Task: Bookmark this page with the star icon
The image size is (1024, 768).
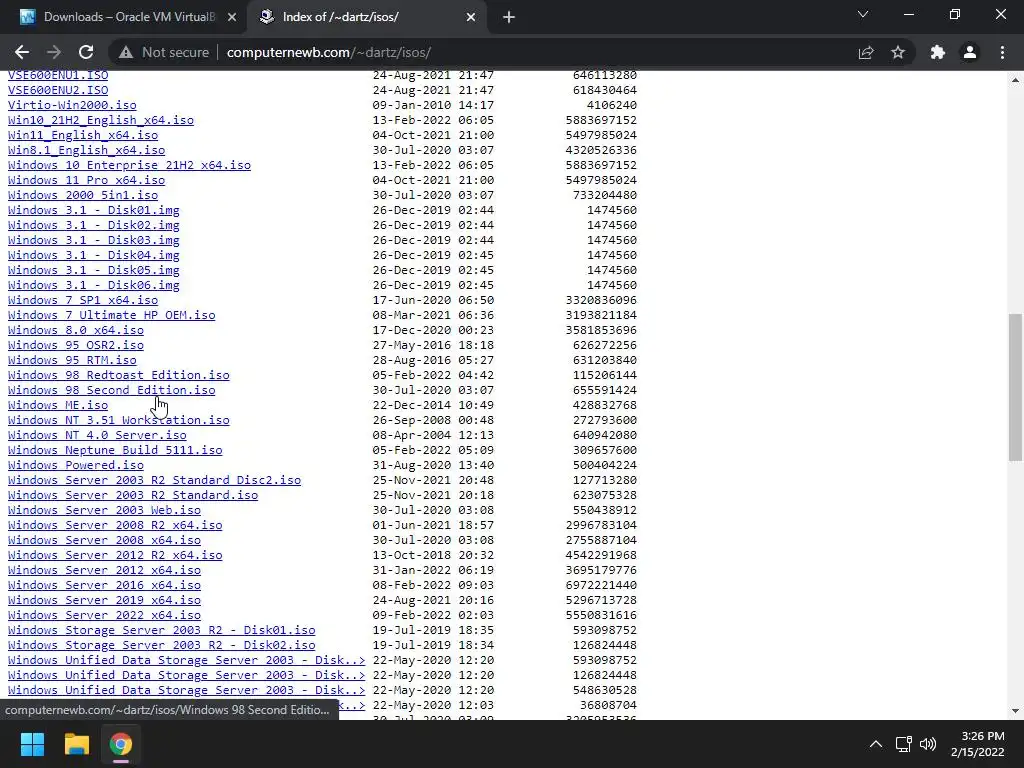Action: click(898, 52)
